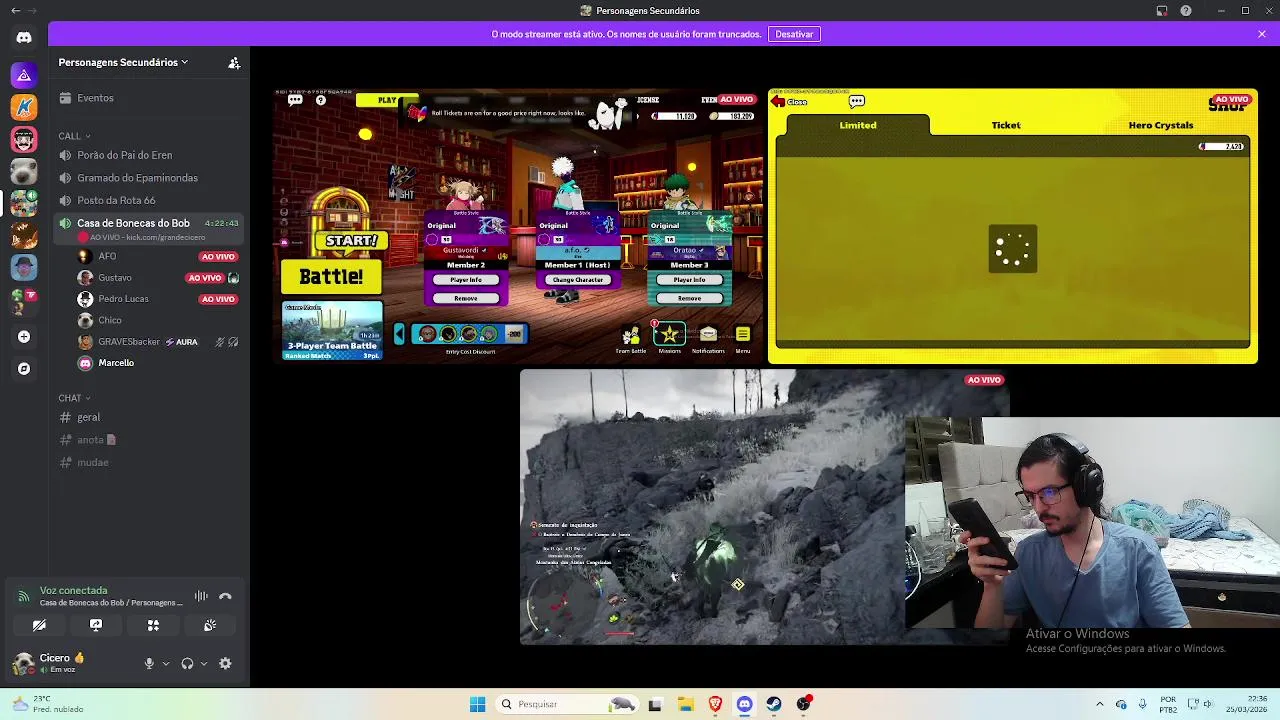Open Windows Start menu
This screenshot has height=720, width=1280.
[x=477, y=704]
